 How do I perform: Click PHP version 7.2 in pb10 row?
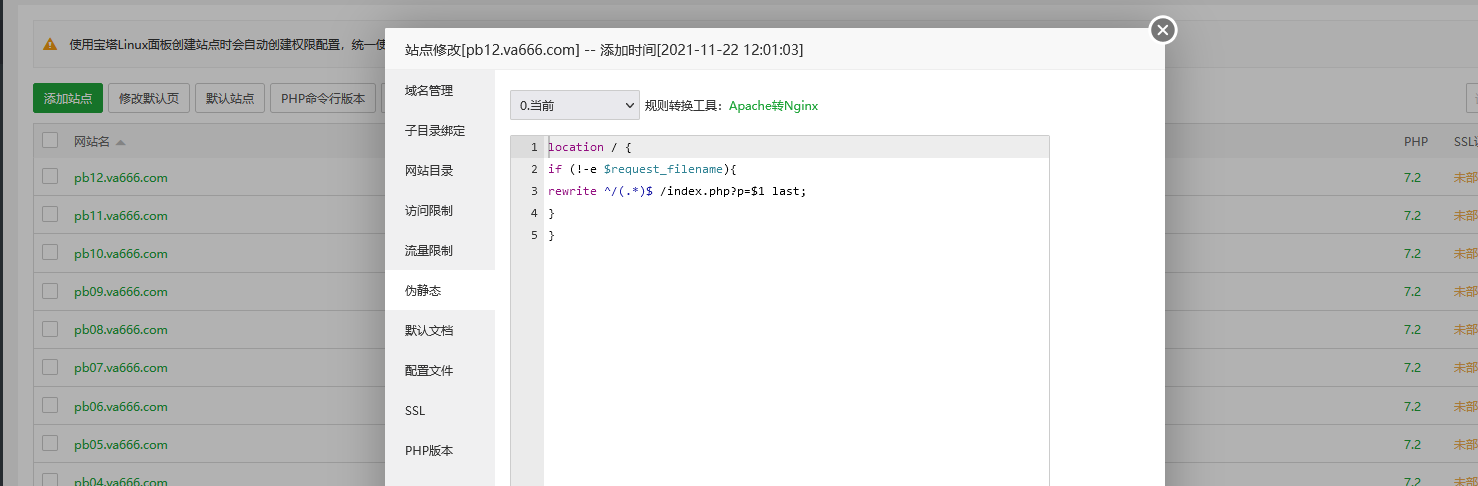click(1412, 254)
